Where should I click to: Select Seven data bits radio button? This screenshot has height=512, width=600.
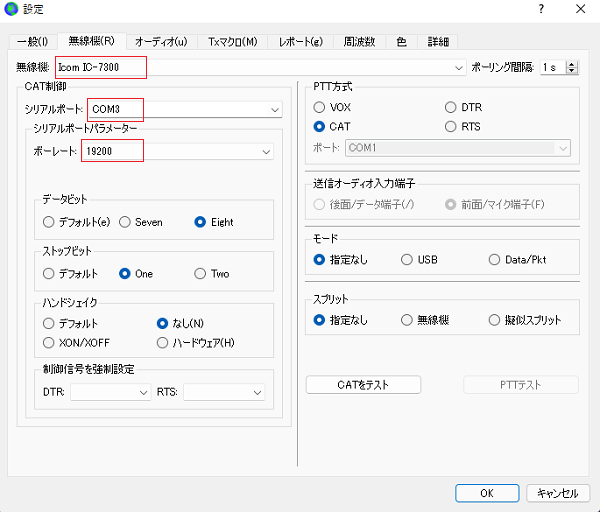126,222
